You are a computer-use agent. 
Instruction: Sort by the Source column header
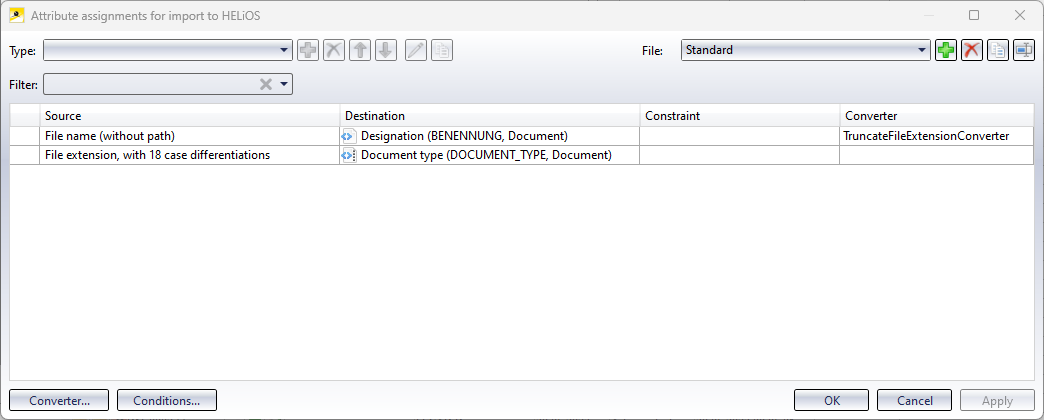(190, 116)
